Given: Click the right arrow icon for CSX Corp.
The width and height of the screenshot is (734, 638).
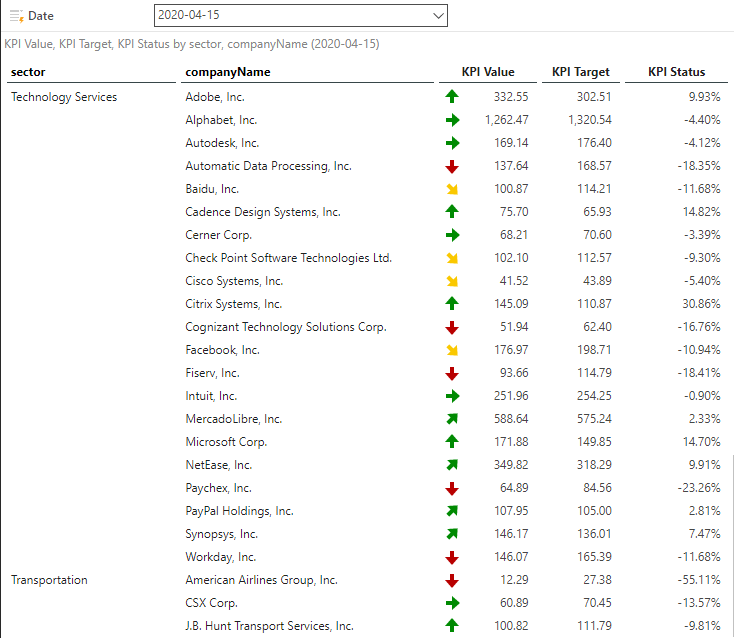Looking at the screenshot, I should pos(452,603).
